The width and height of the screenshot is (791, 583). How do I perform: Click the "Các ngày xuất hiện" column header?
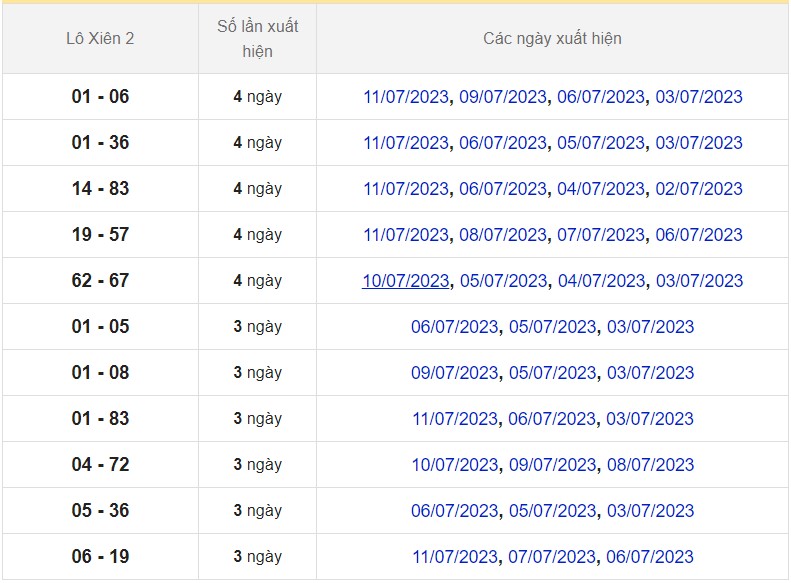552,39
